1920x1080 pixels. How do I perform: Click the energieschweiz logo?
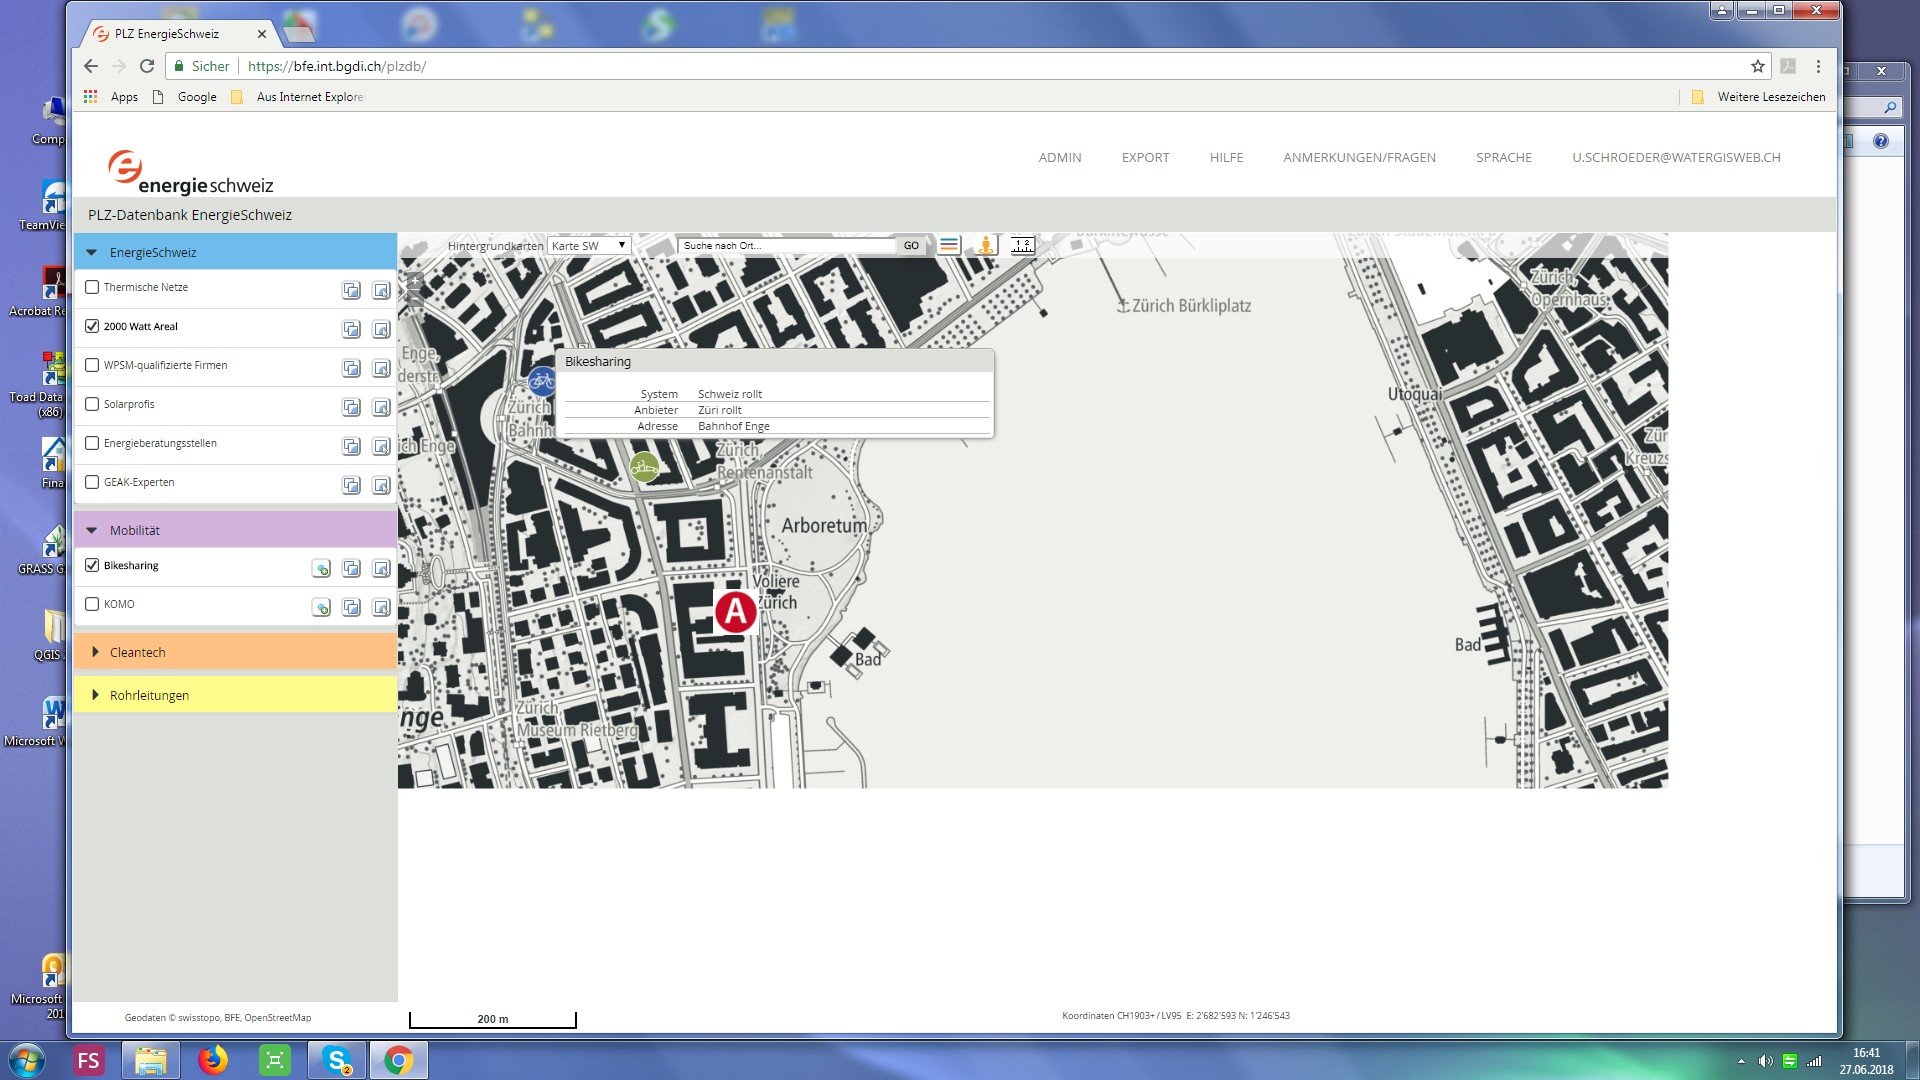[x=190, y=172]
